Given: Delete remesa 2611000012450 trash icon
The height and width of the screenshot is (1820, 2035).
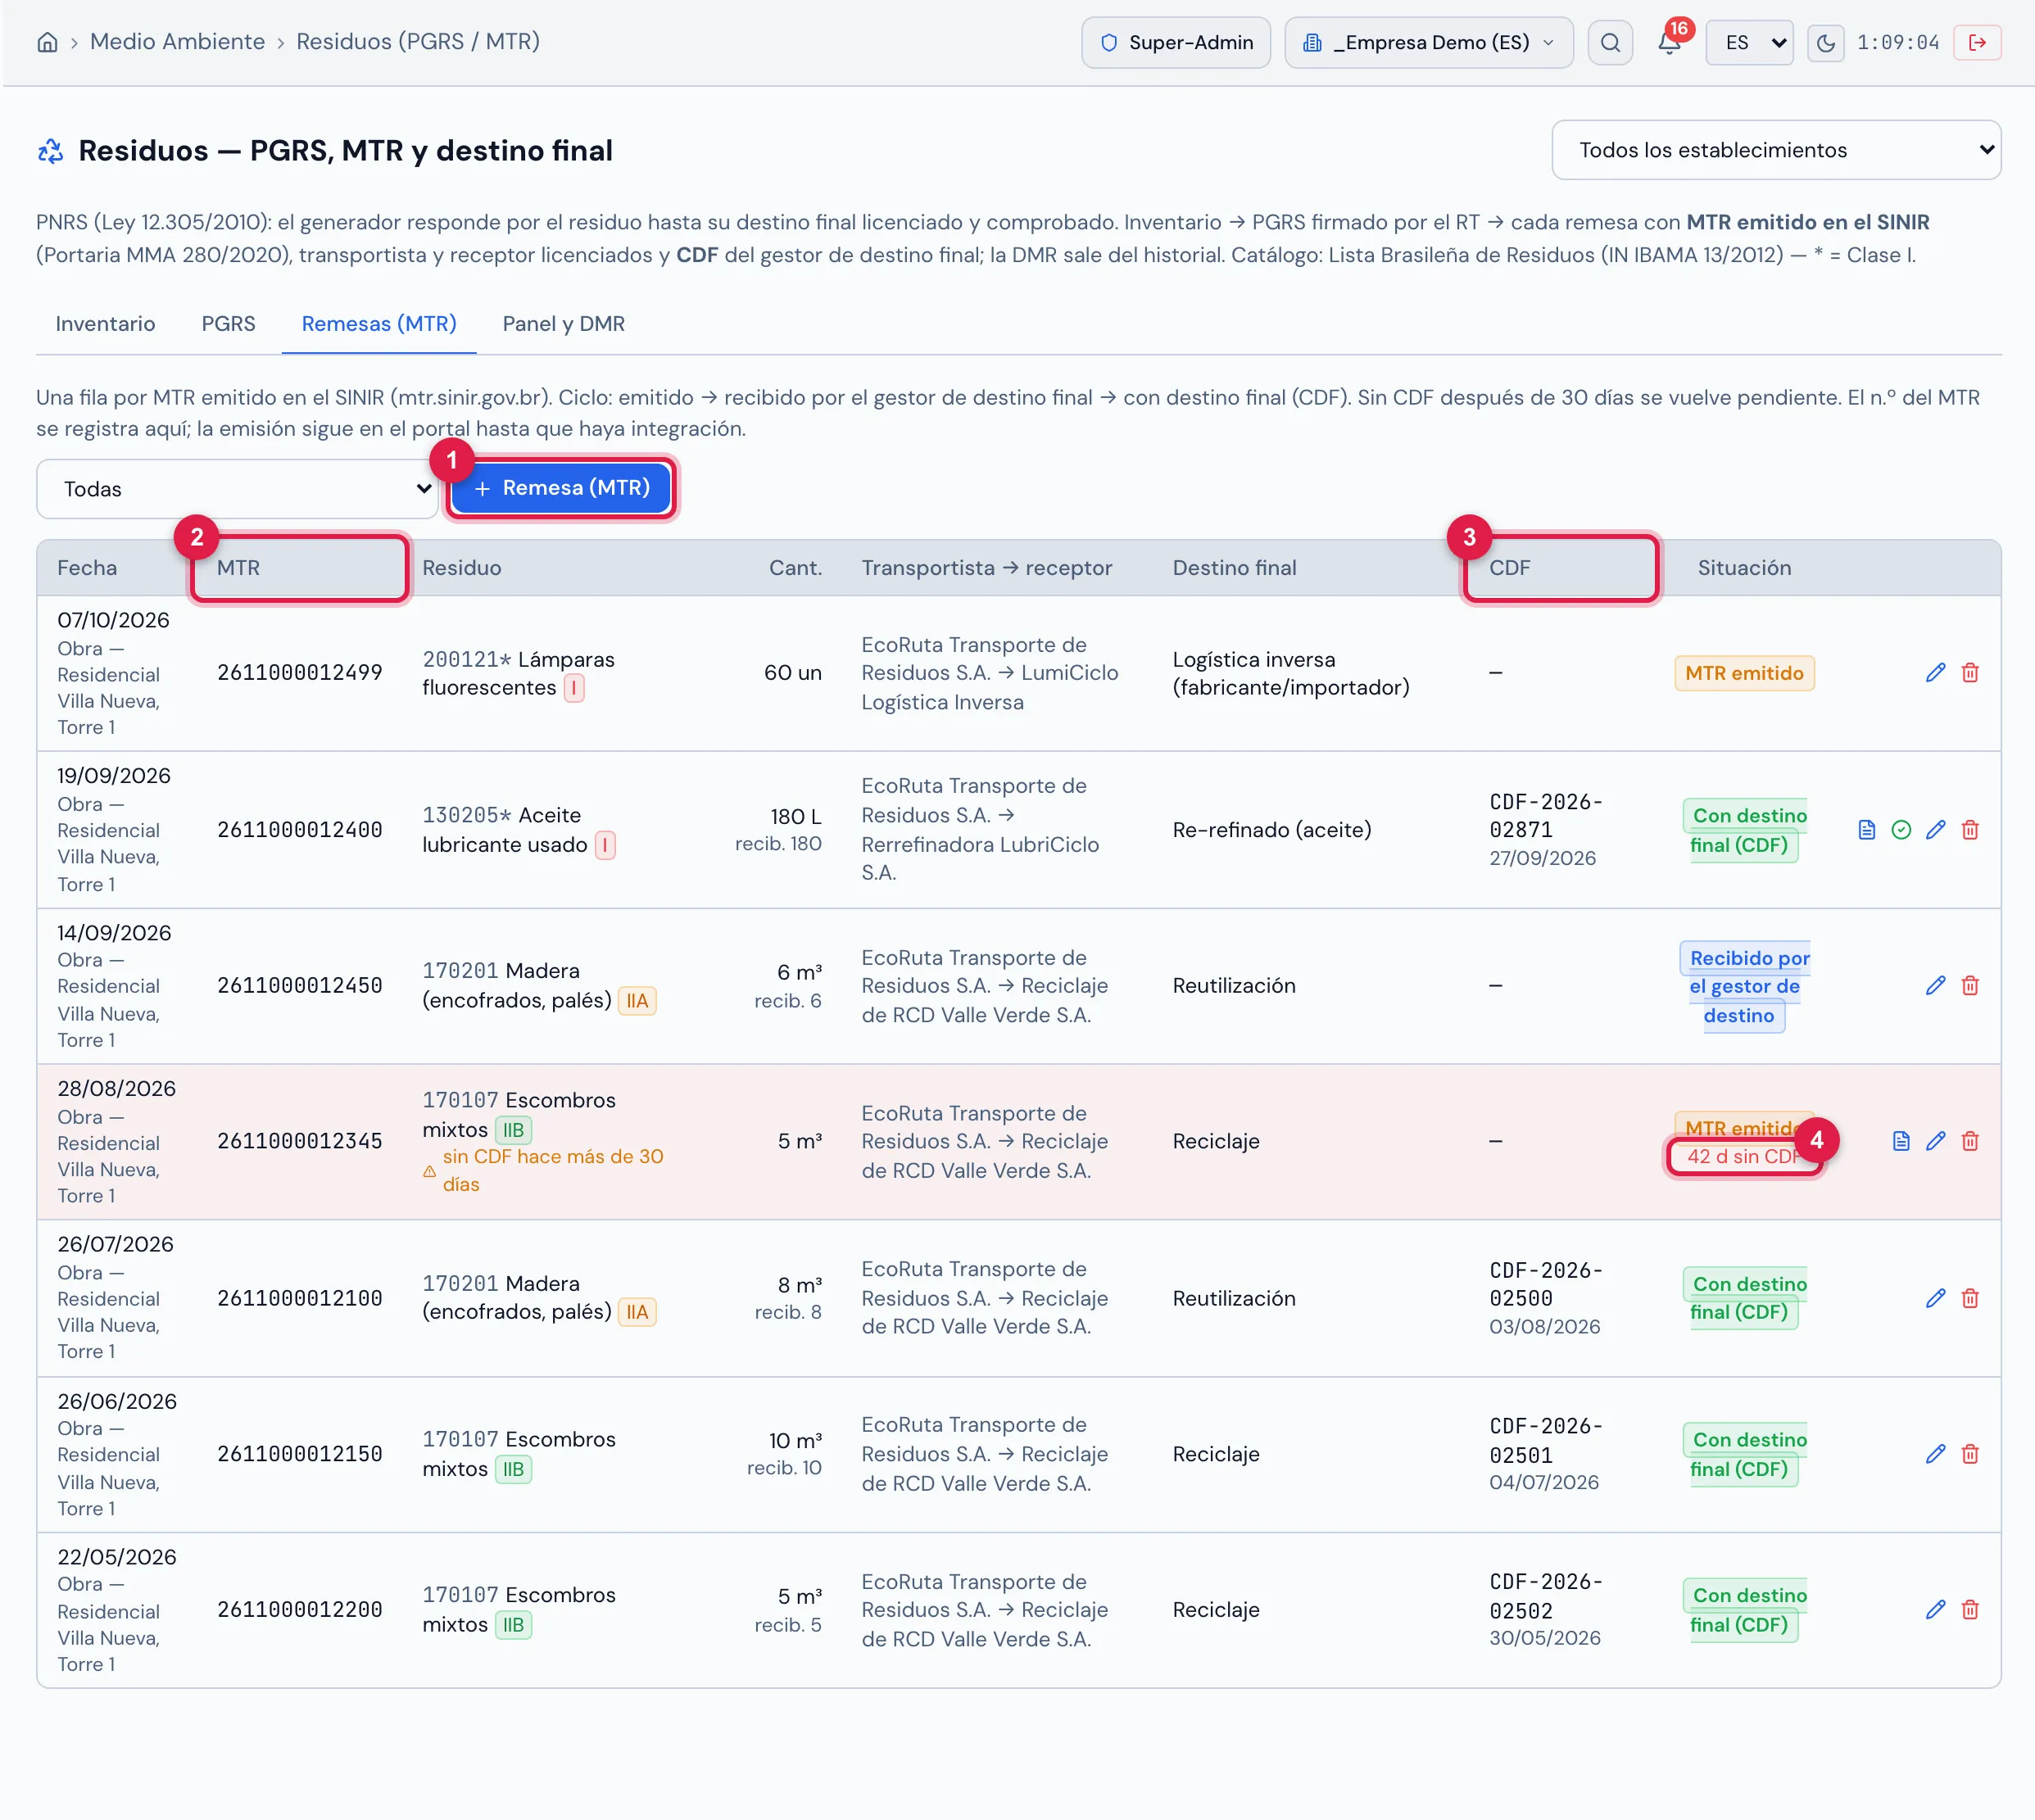Looking at the screenshot, I should (1970, 986).
